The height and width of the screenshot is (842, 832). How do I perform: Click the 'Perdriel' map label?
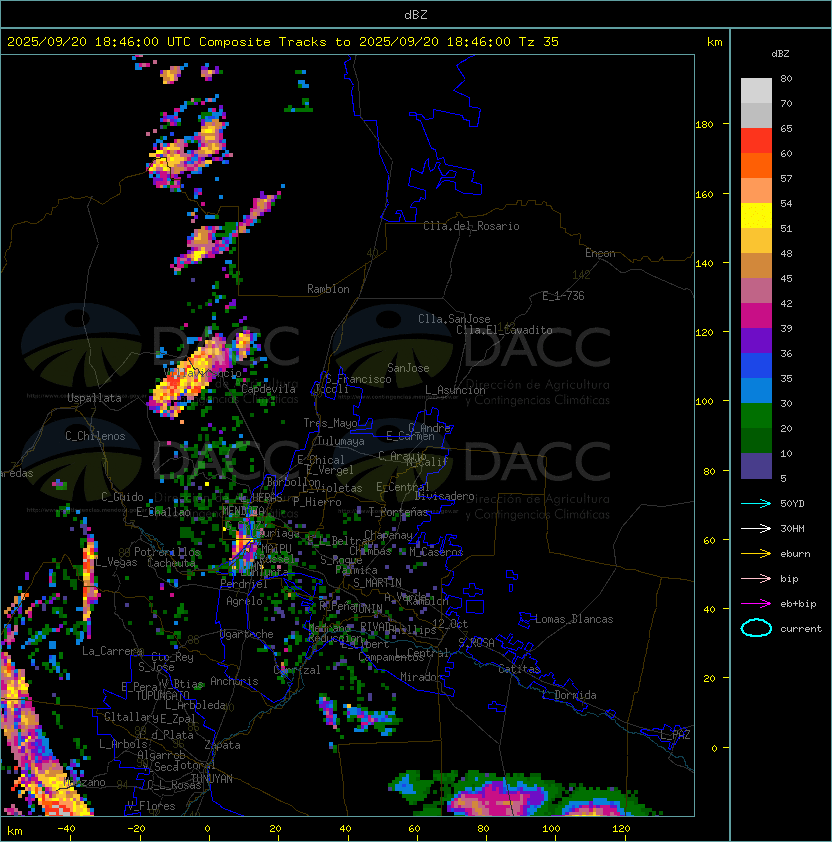pyautogui.click(x=244, y=584)
